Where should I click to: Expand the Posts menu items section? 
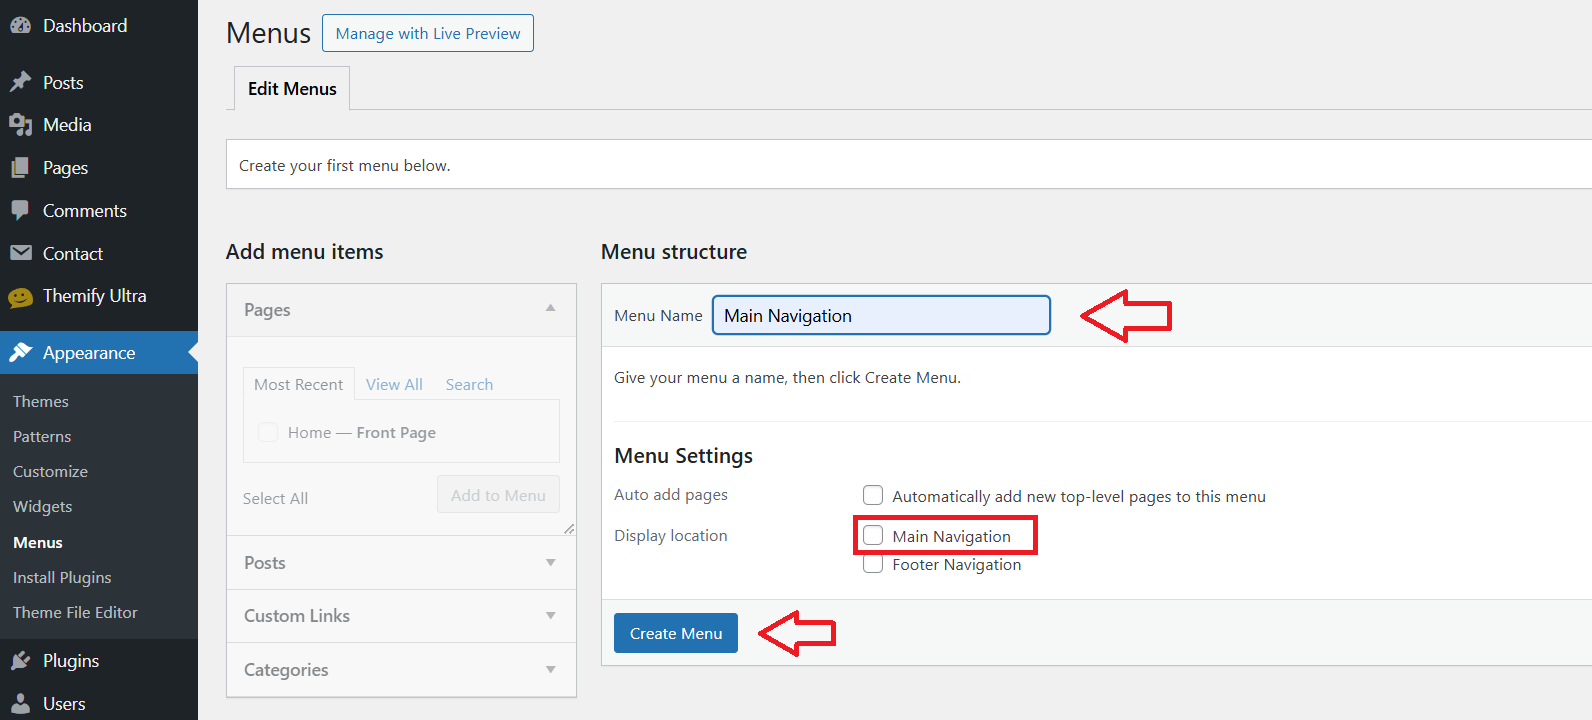tap(550, 563)
